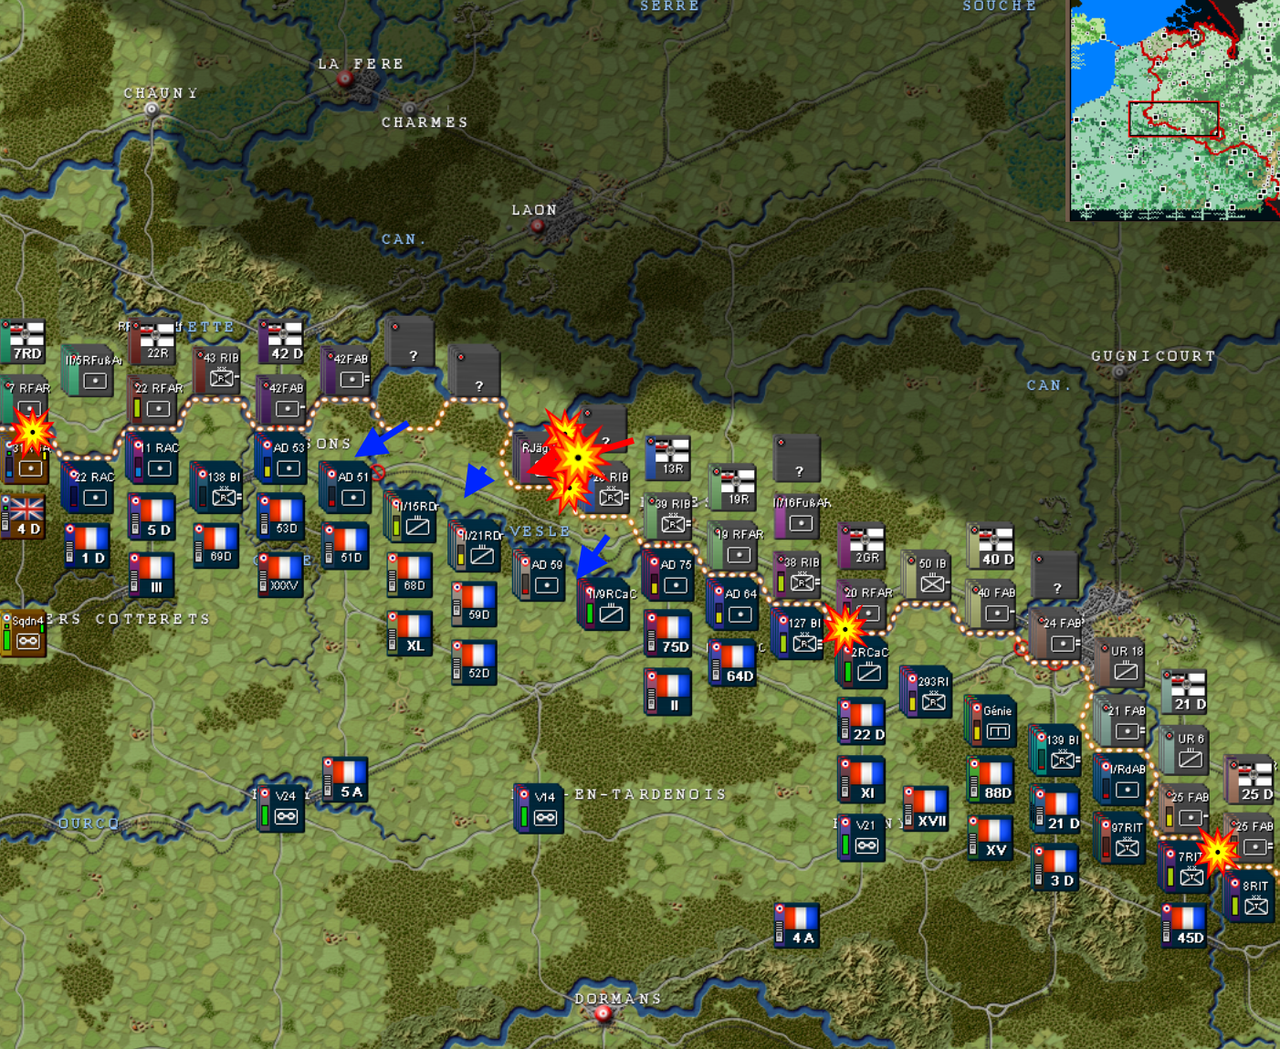
Task: Select the French II corps counter
Action: tap(669, 692)
